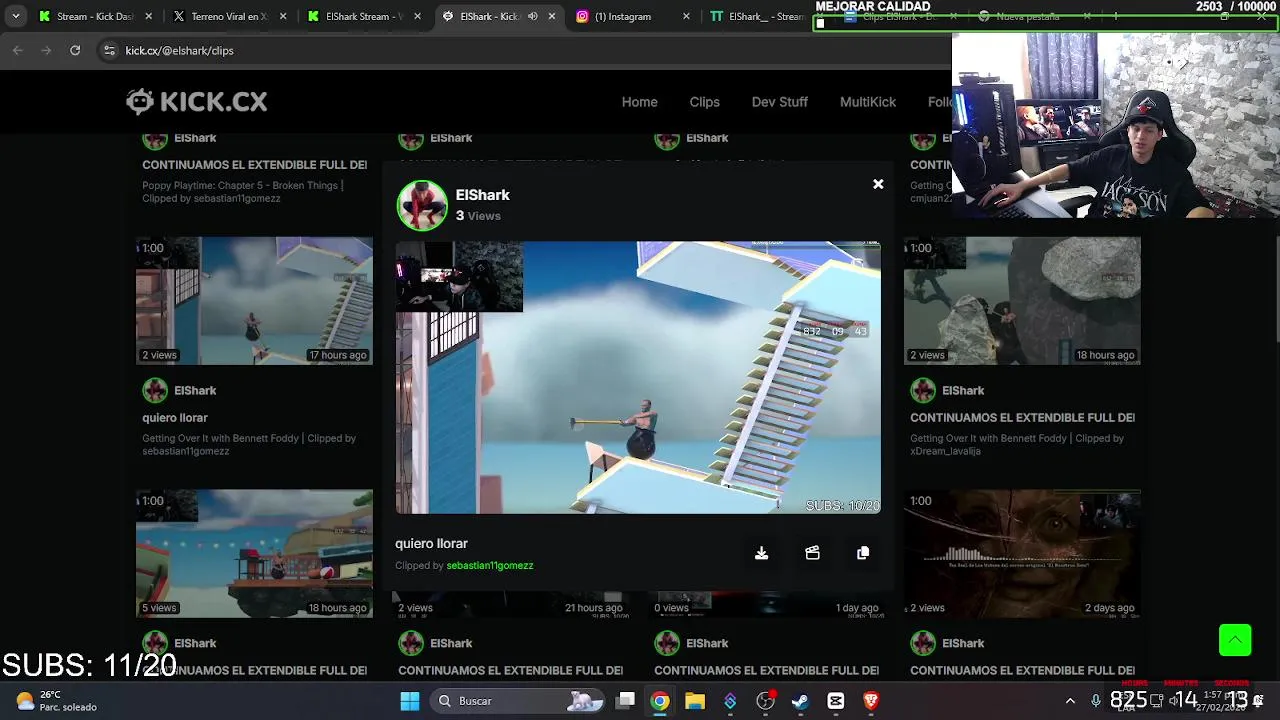Screen dimensions: 1280x720
Task: Open the tab search dropdown arrow
Action: [x=15, y=16]
